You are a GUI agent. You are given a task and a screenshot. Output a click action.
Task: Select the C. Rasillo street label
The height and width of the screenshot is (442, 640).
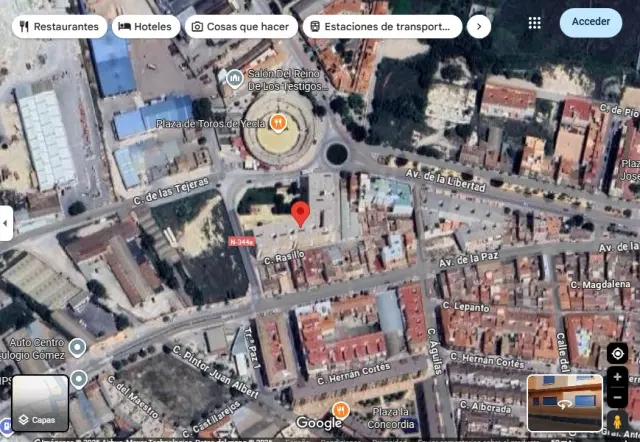tap(284, 258)
